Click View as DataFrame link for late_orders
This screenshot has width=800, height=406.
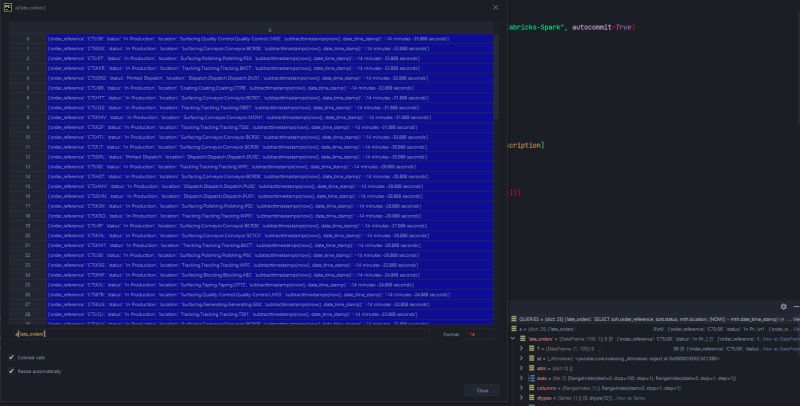781,339
